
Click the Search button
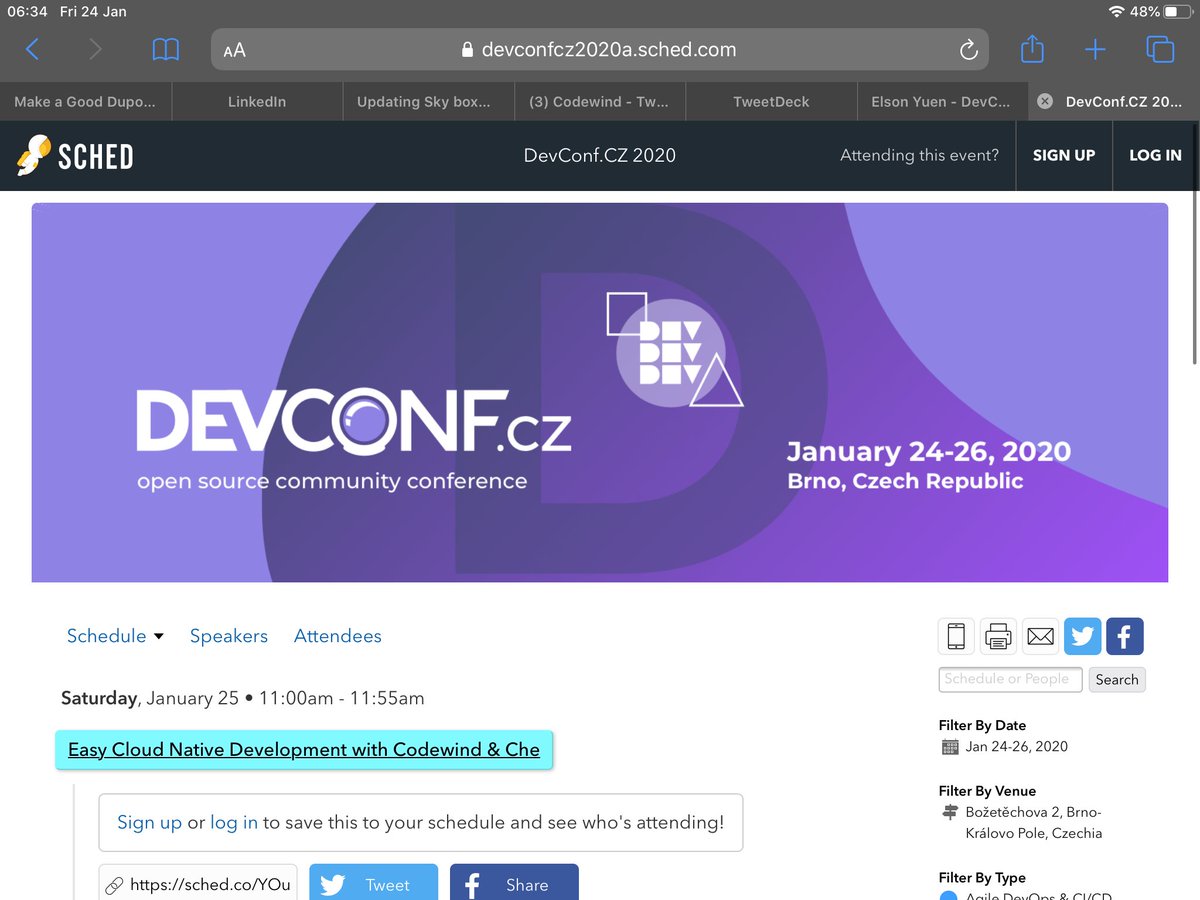click(x=1117, y=679)
